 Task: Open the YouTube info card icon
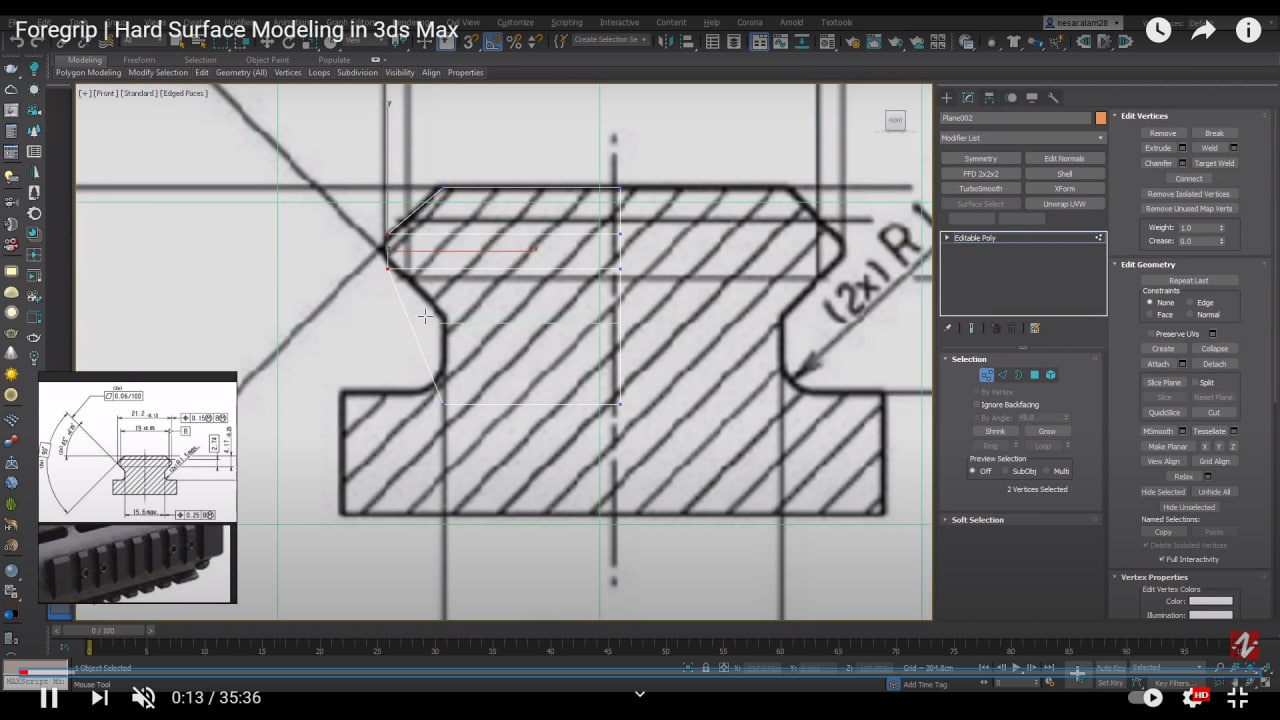coord(1248,30)
